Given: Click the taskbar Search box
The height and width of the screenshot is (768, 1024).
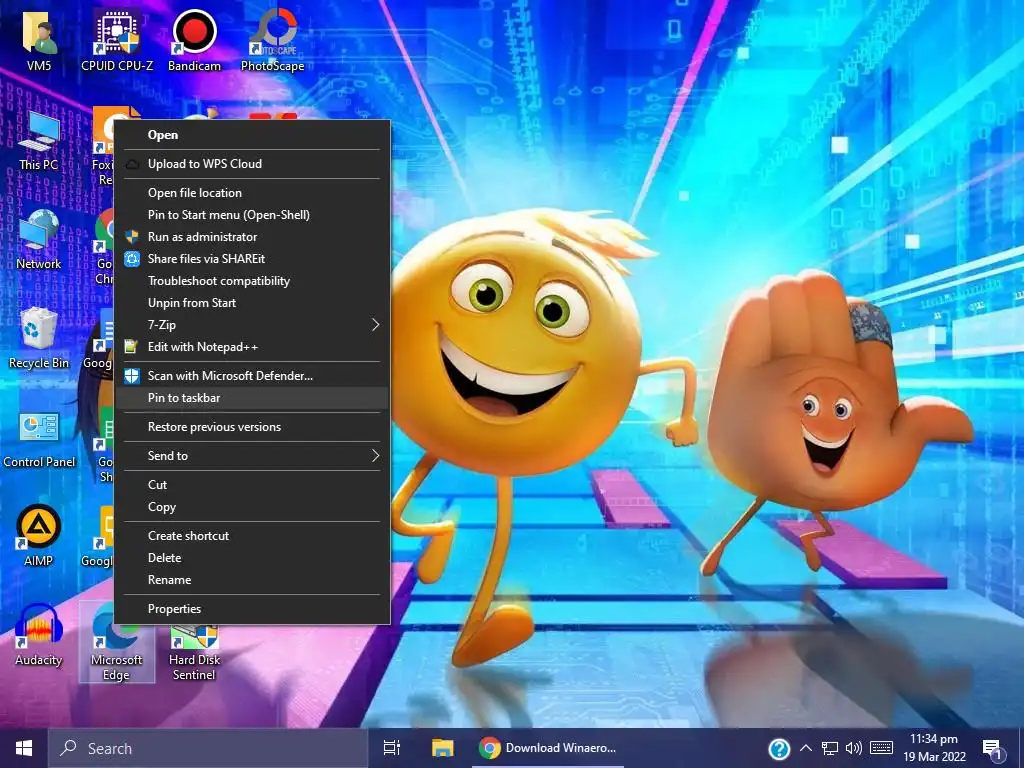Looking at the screenshot, I should pos(208,748).
